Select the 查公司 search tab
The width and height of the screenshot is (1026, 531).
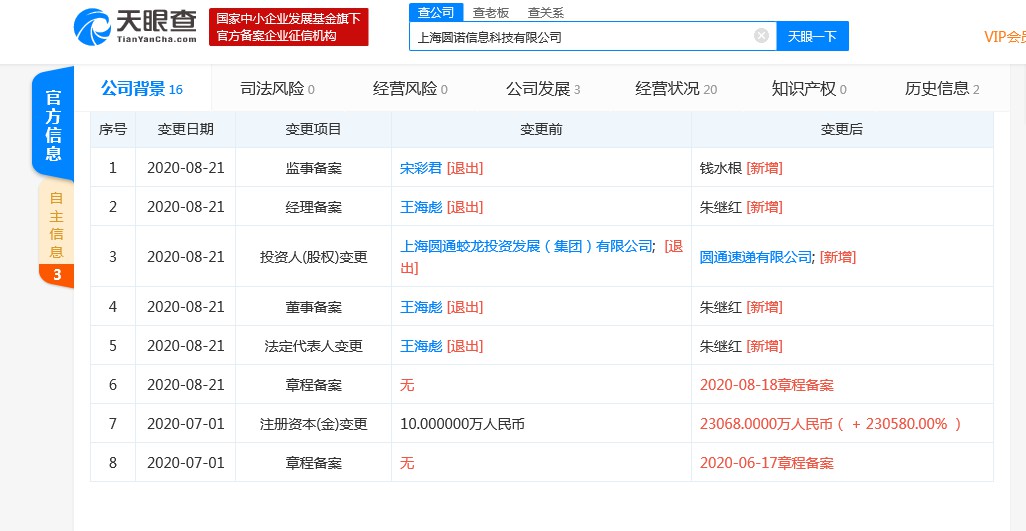pos(436,12)
